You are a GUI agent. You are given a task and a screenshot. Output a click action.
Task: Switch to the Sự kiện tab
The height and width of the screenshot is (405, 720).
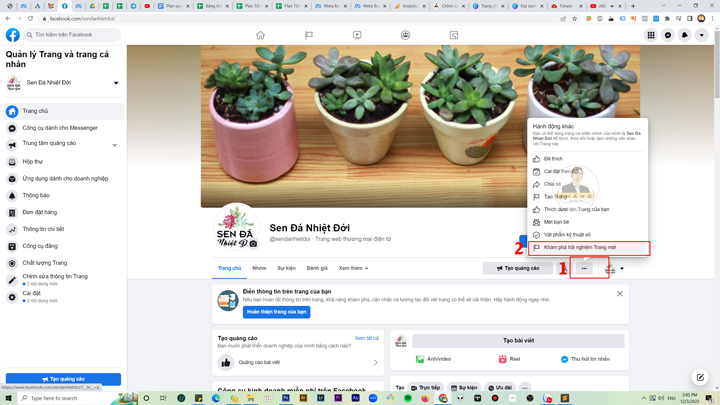[287, 268]
